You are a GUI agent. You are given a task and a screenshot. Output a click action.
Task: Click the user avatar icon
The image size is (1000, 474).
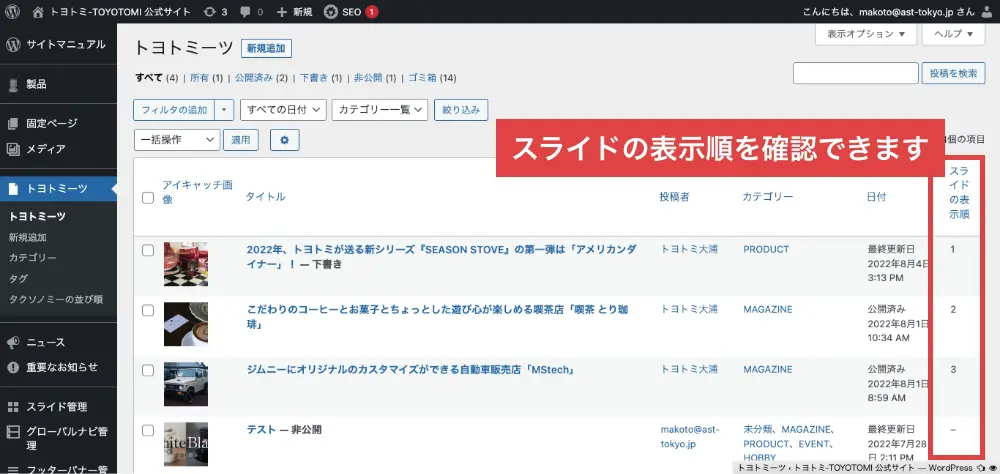click(x=987, y=11)
